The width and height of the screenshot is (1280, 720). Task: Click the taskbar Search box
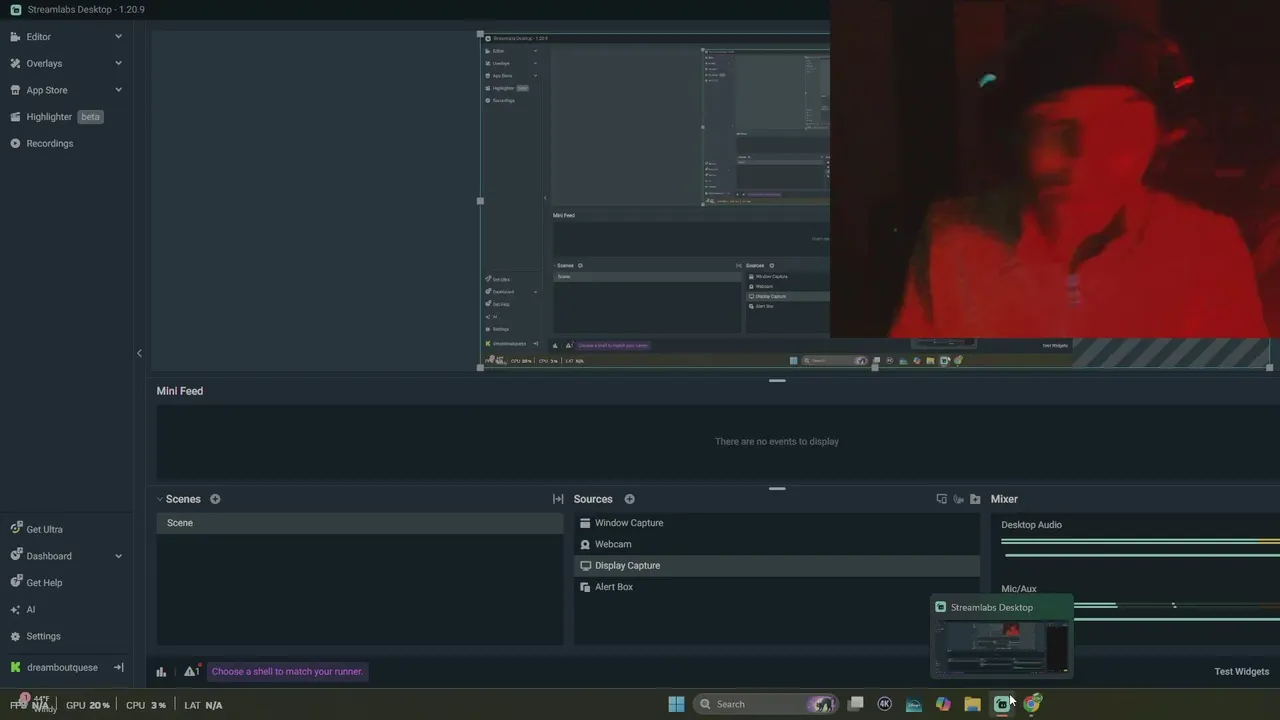(x=767, y=704)
